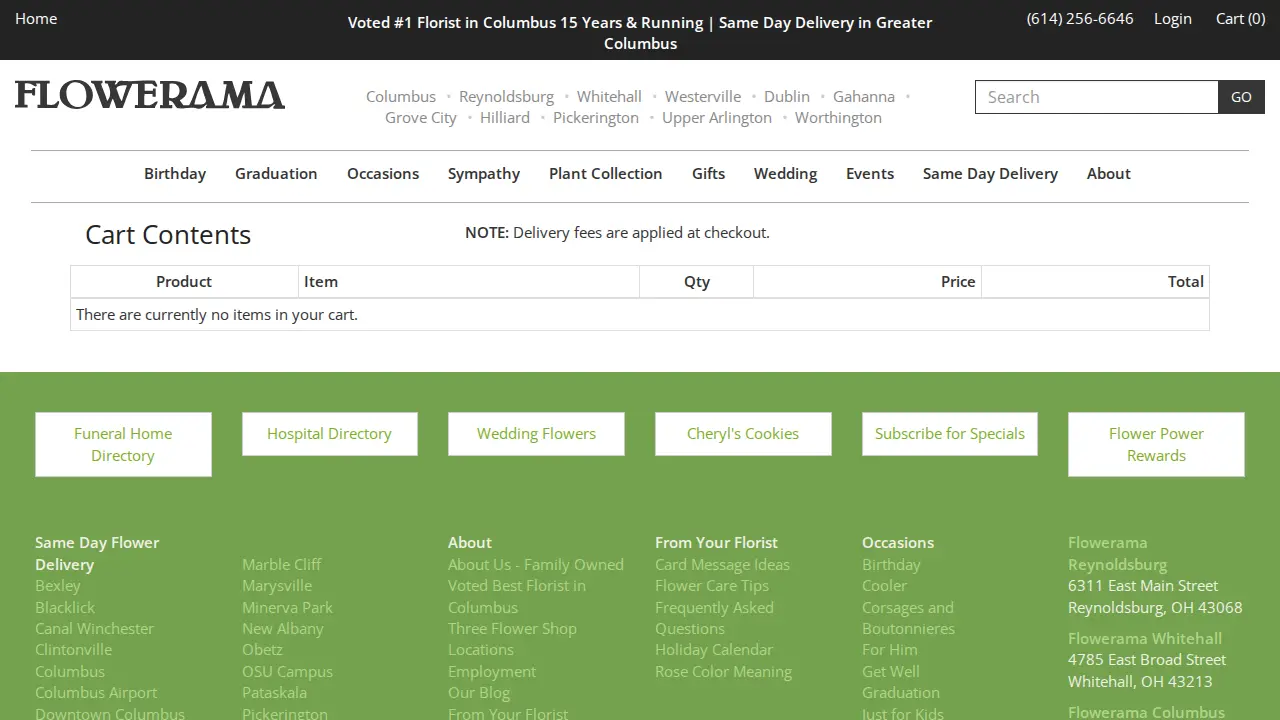This screenshot has width=1280, height=720.
Task: Open the Plant Collection menu
Action: click(606, 174)
